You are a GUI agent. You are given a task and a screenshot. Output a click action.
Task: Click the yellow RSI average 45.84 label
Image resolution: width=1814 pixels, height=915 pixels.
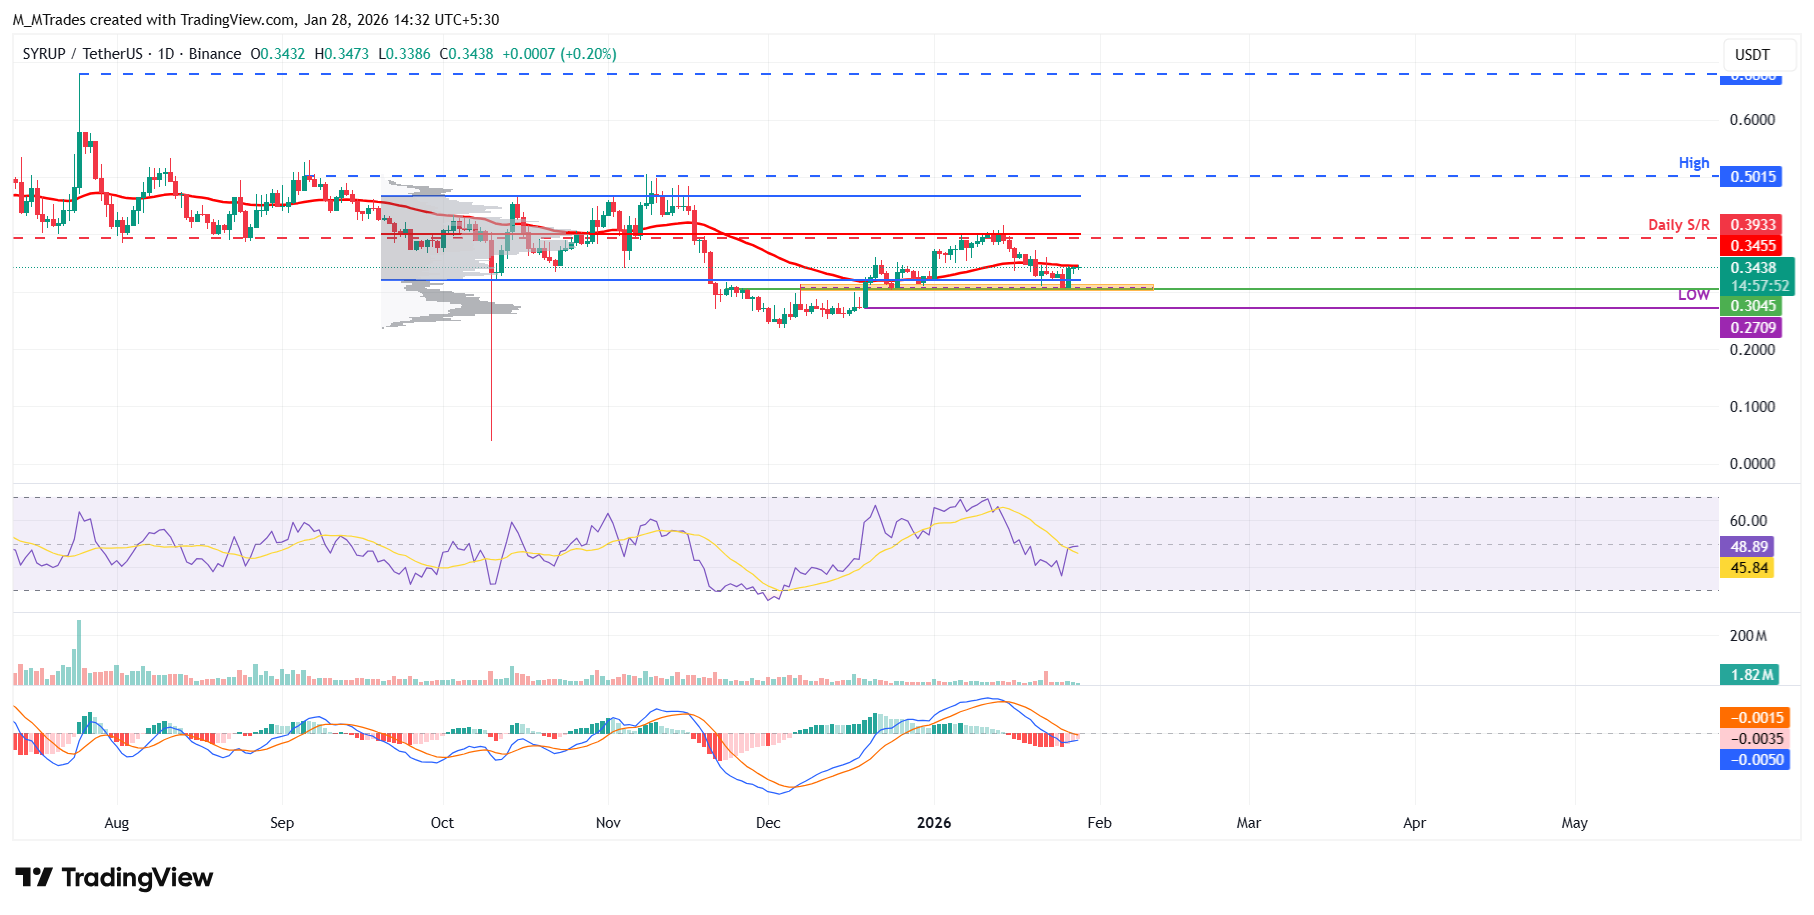pos(1749,568)
